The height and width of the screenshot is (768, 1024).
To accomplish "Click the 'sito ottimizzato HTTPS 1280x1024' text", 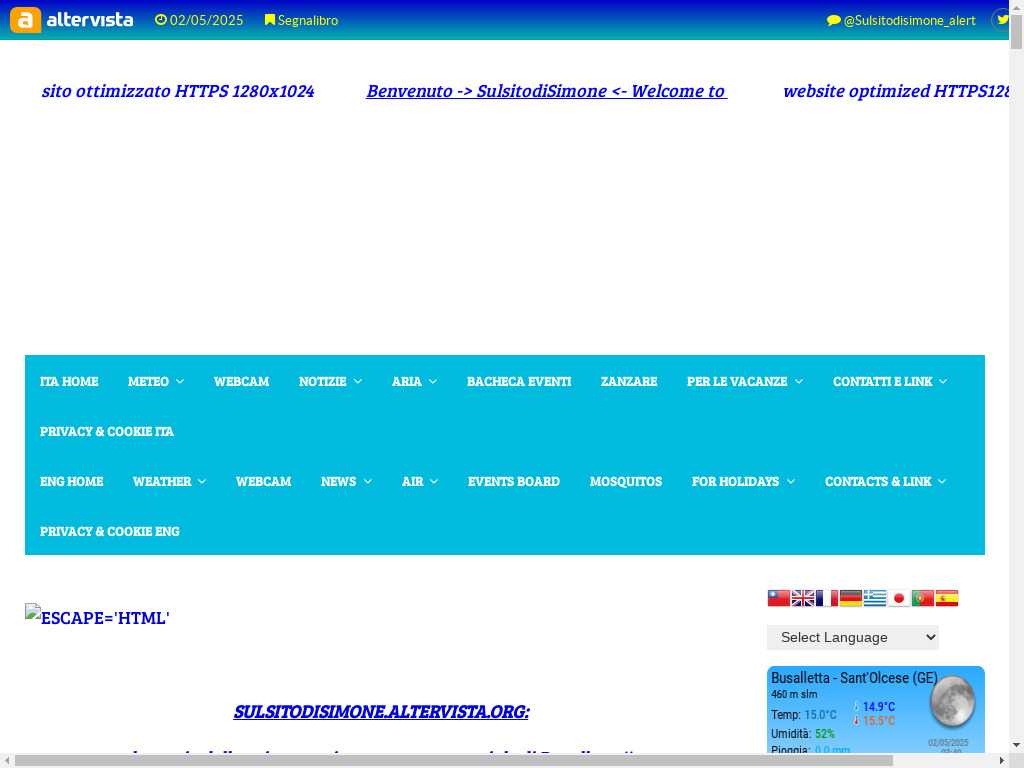I will [x=178, y=91].
